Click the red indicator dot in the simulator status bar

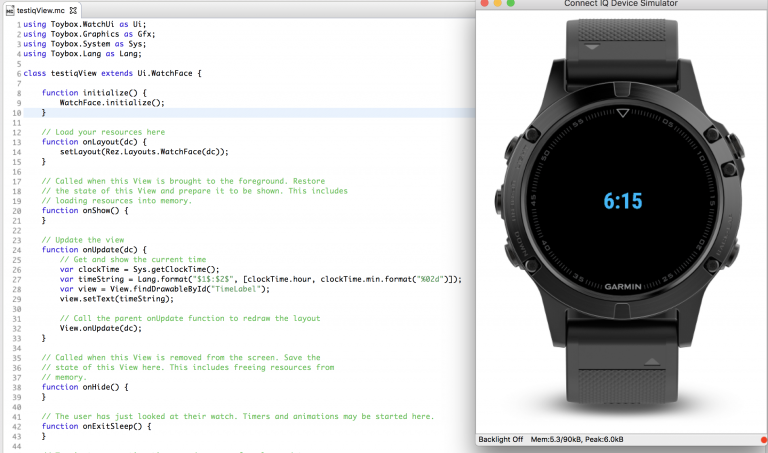764,440
